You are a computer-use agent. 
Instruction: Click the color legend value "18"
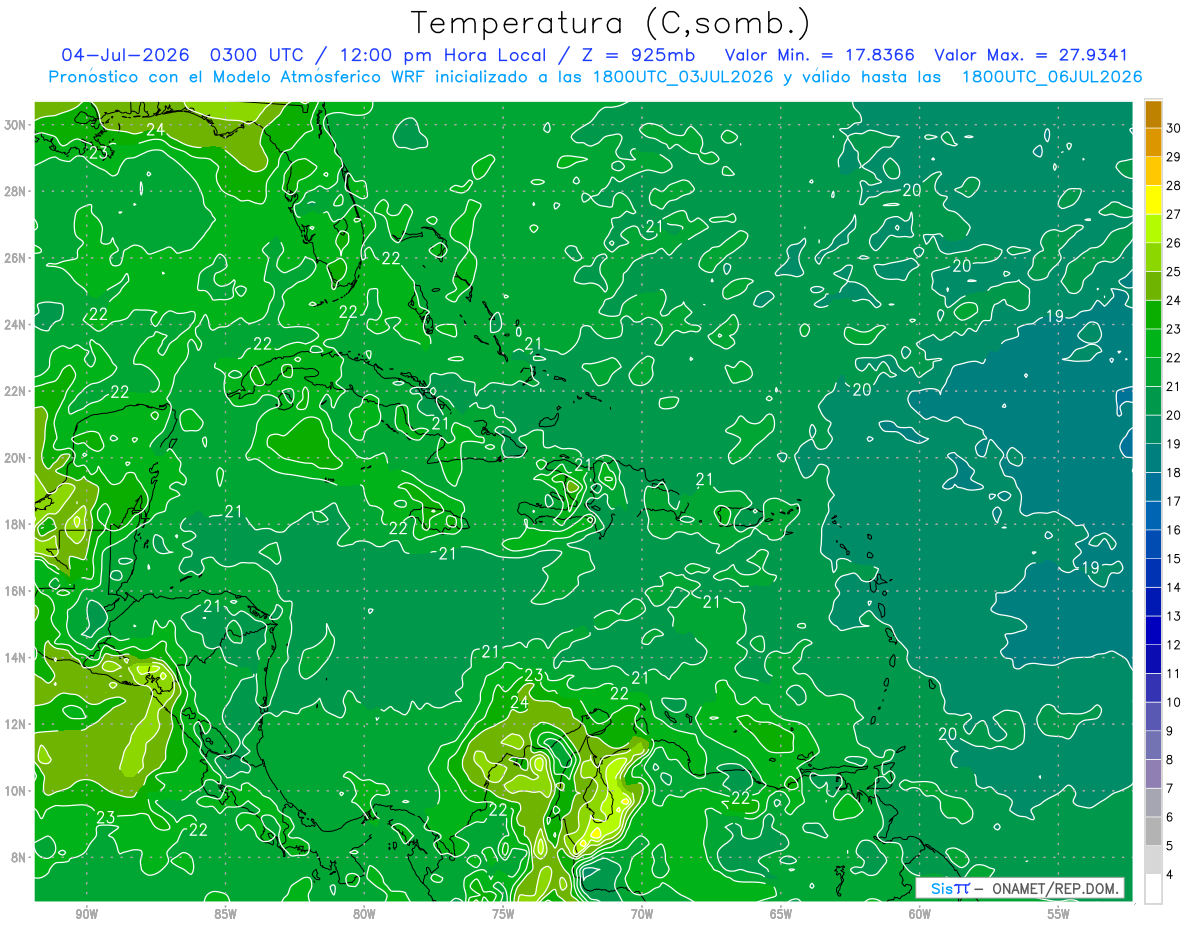(x=1174, y=473)
